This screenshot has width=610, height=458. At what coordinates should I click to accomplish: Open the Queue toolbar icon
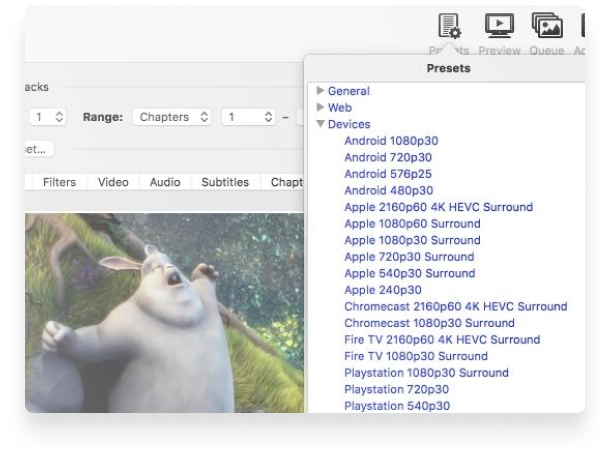(x=547, y=30)
